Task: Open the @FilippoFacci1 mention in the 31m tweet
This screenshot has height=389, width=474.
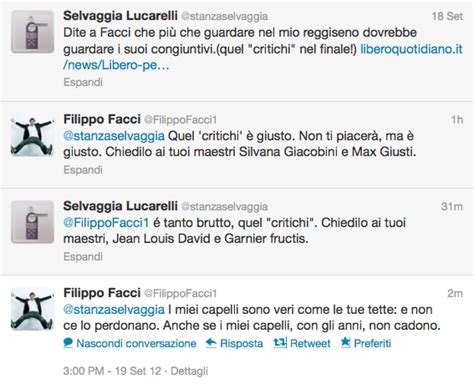Action: tap(106, 223)
